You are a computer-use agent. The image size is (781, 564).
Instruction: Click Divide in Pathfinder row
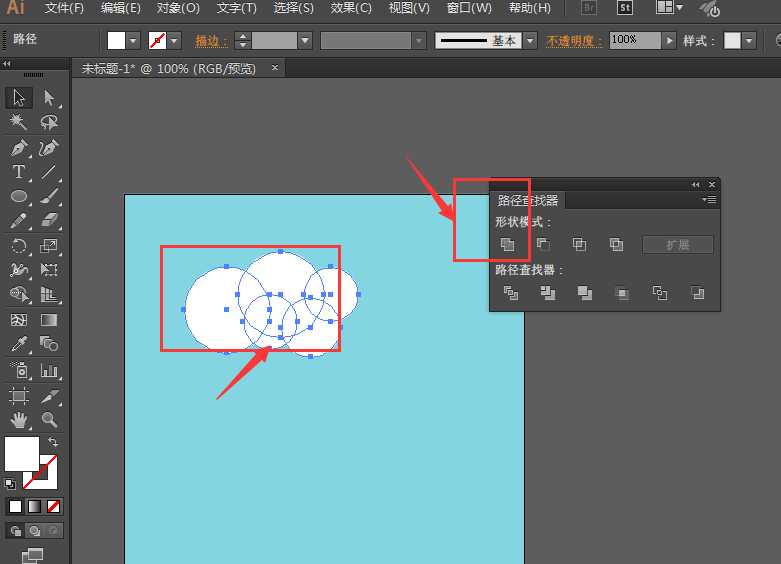[x=511, y=293]
